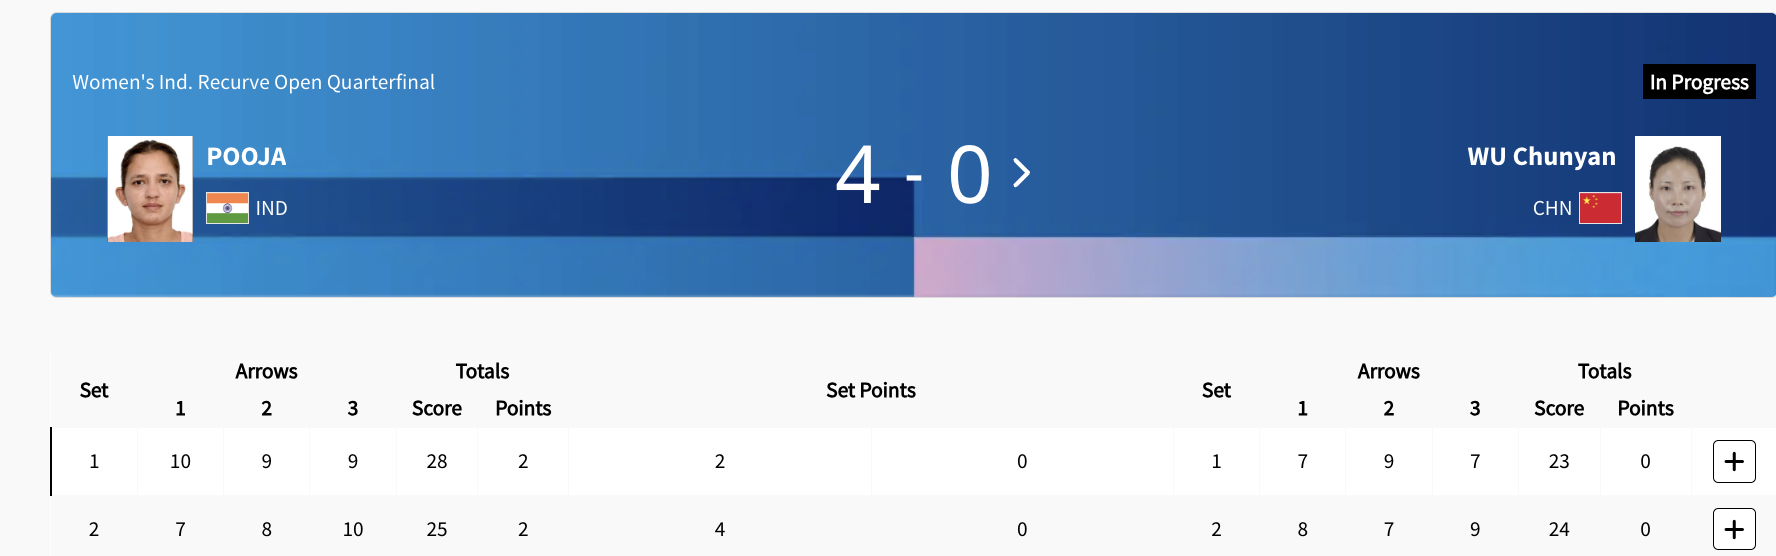Click the Women's Ind. Recurve Open Quarterfinal title
Image resolution: width=1776 pixels, height=556 pixels.
pos(253,82)
